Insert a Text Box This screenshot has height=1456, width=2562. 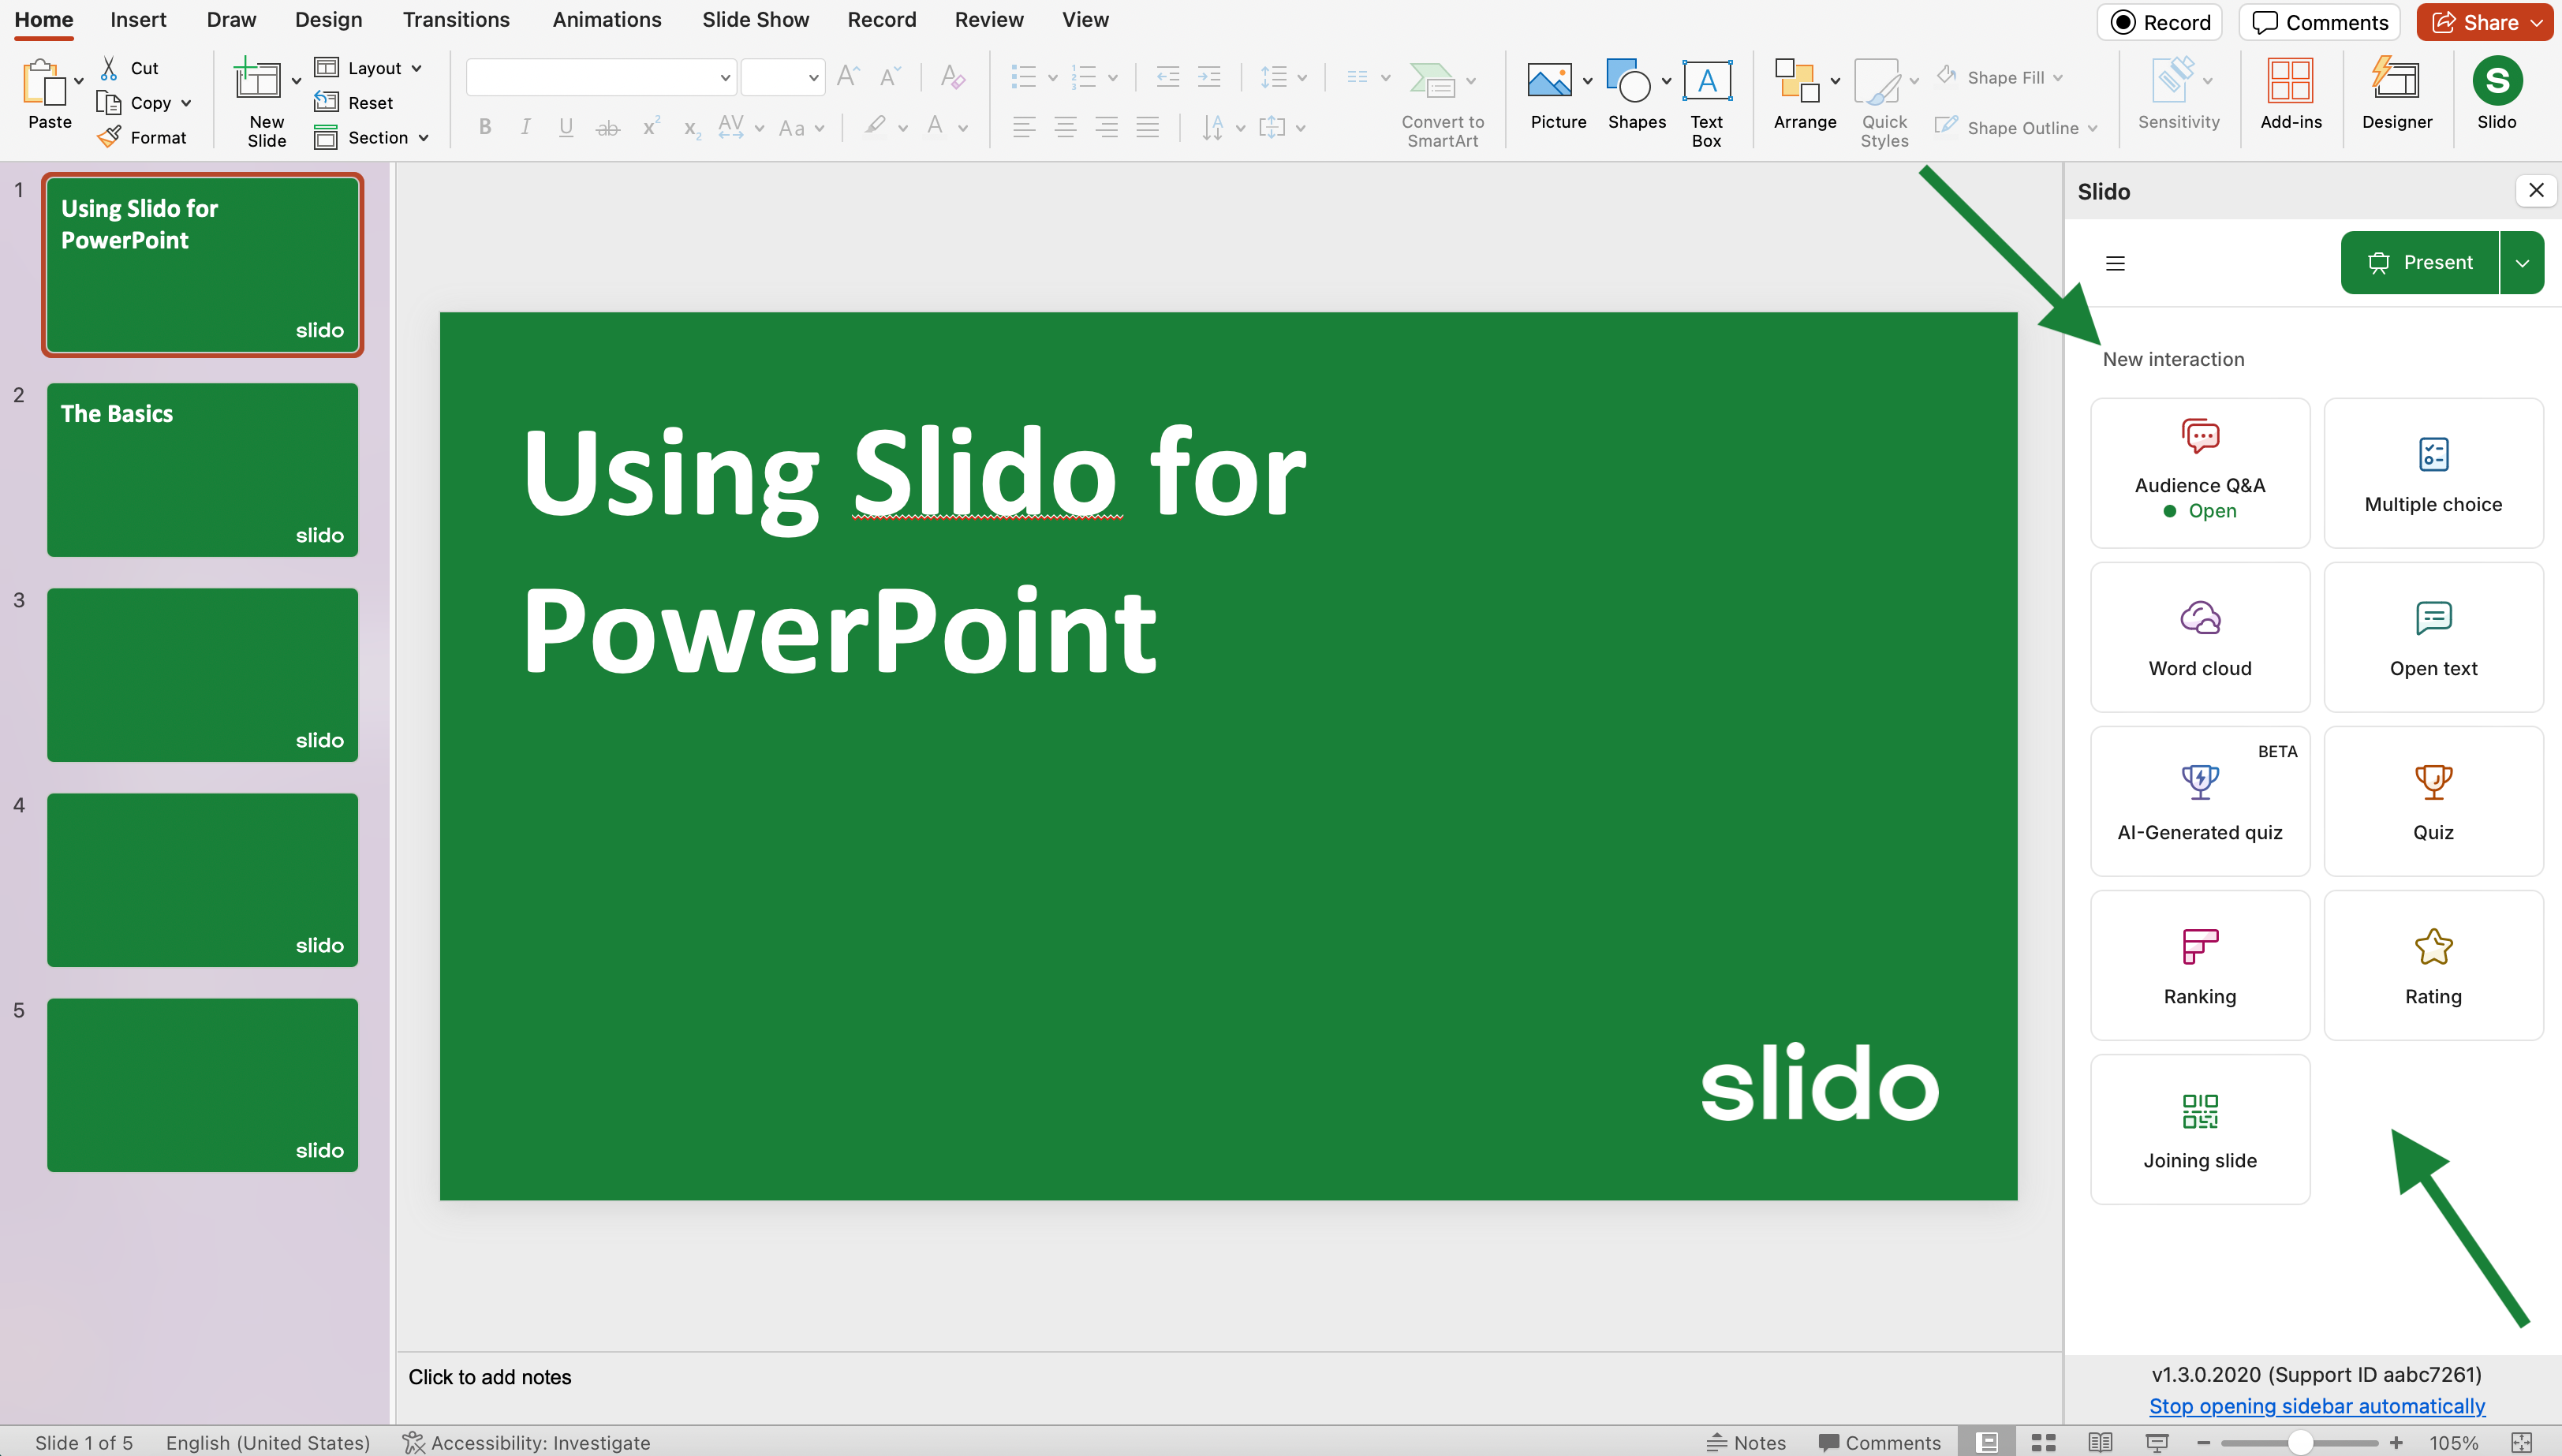click(x=1706, y=103)
